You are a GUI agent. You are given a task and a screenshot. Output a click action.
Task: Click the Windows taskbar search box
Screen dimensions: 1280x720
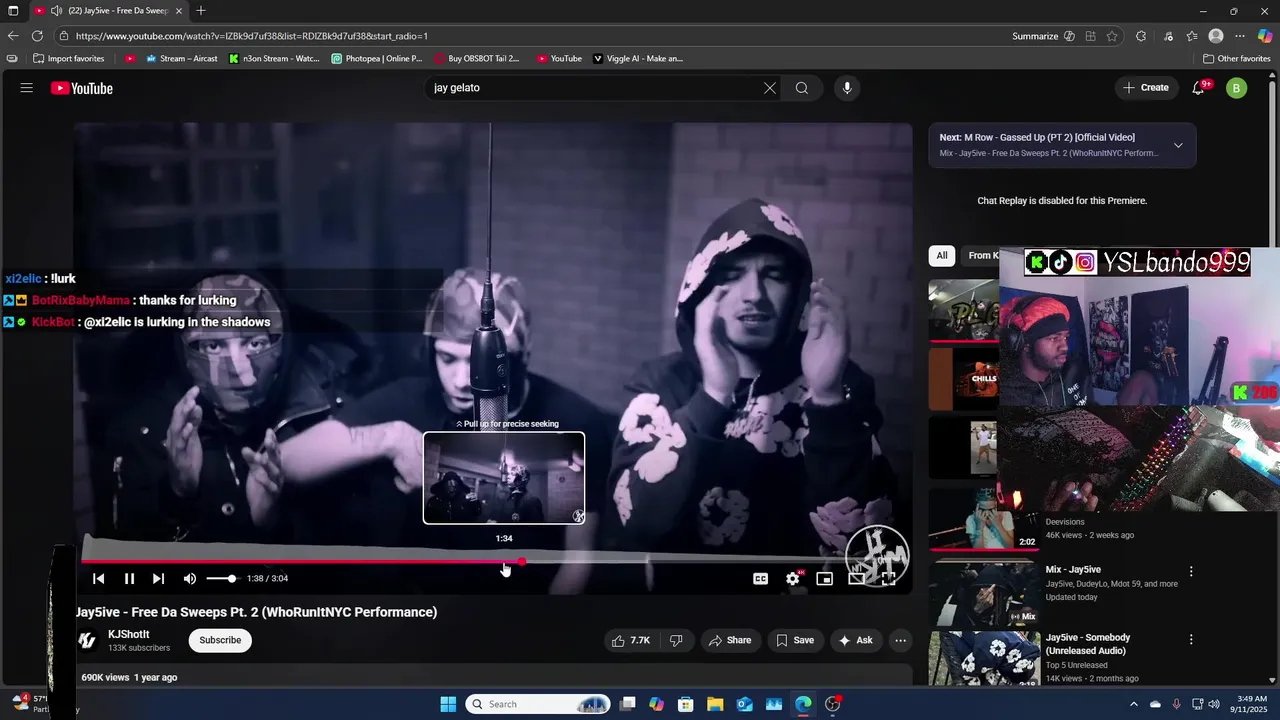click(x=540, y=704)
